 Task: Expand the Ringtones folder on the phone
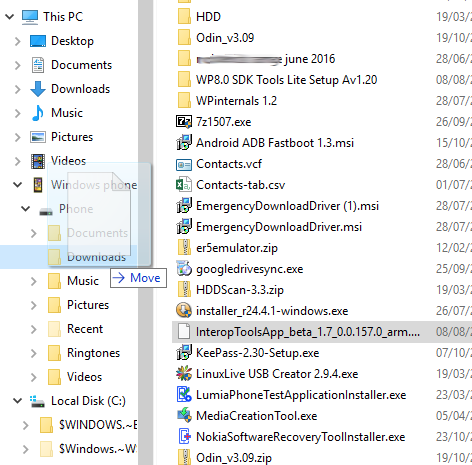tap(34, 353)
